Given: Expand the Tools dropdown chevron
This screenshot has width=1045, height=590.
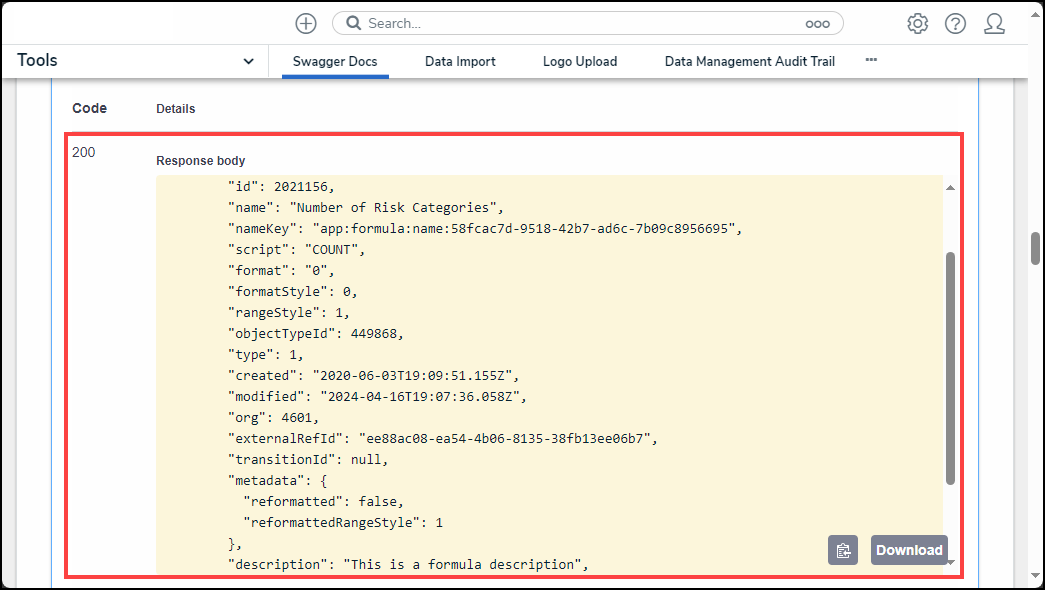Looking at the screenshot, I should 249,62.
